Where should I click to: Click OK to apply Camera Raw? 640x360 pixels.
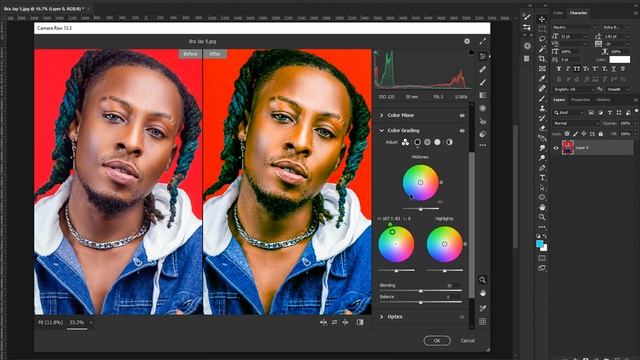[x=437, y=341]
